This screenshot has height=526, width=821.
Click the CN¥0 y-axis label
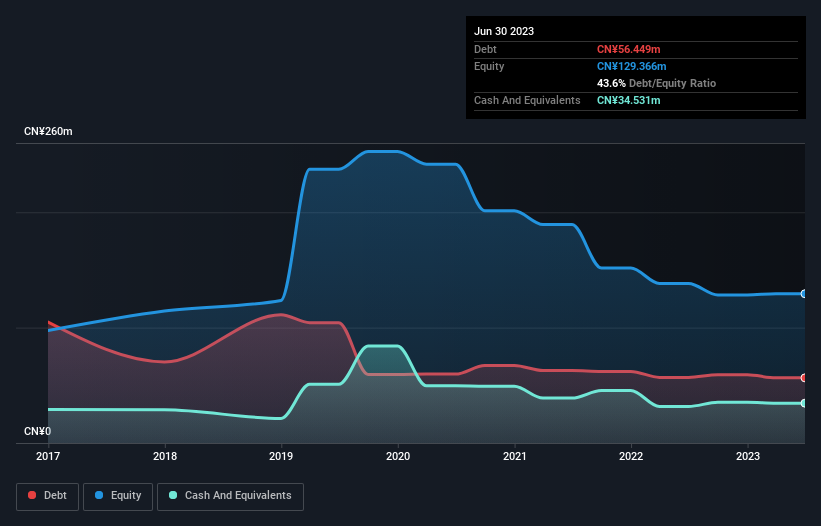38,431
